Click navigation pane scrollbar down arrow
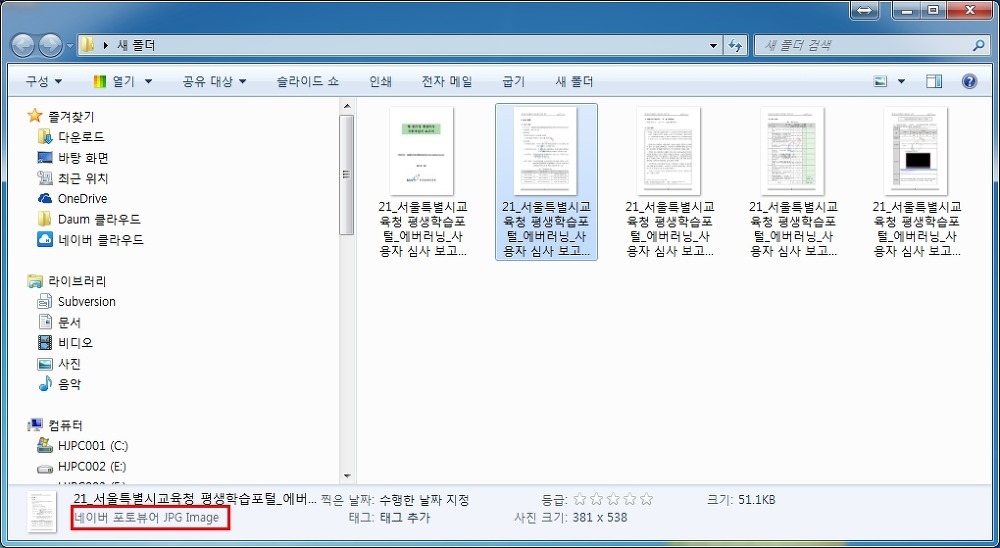 (x=347, y=476)
